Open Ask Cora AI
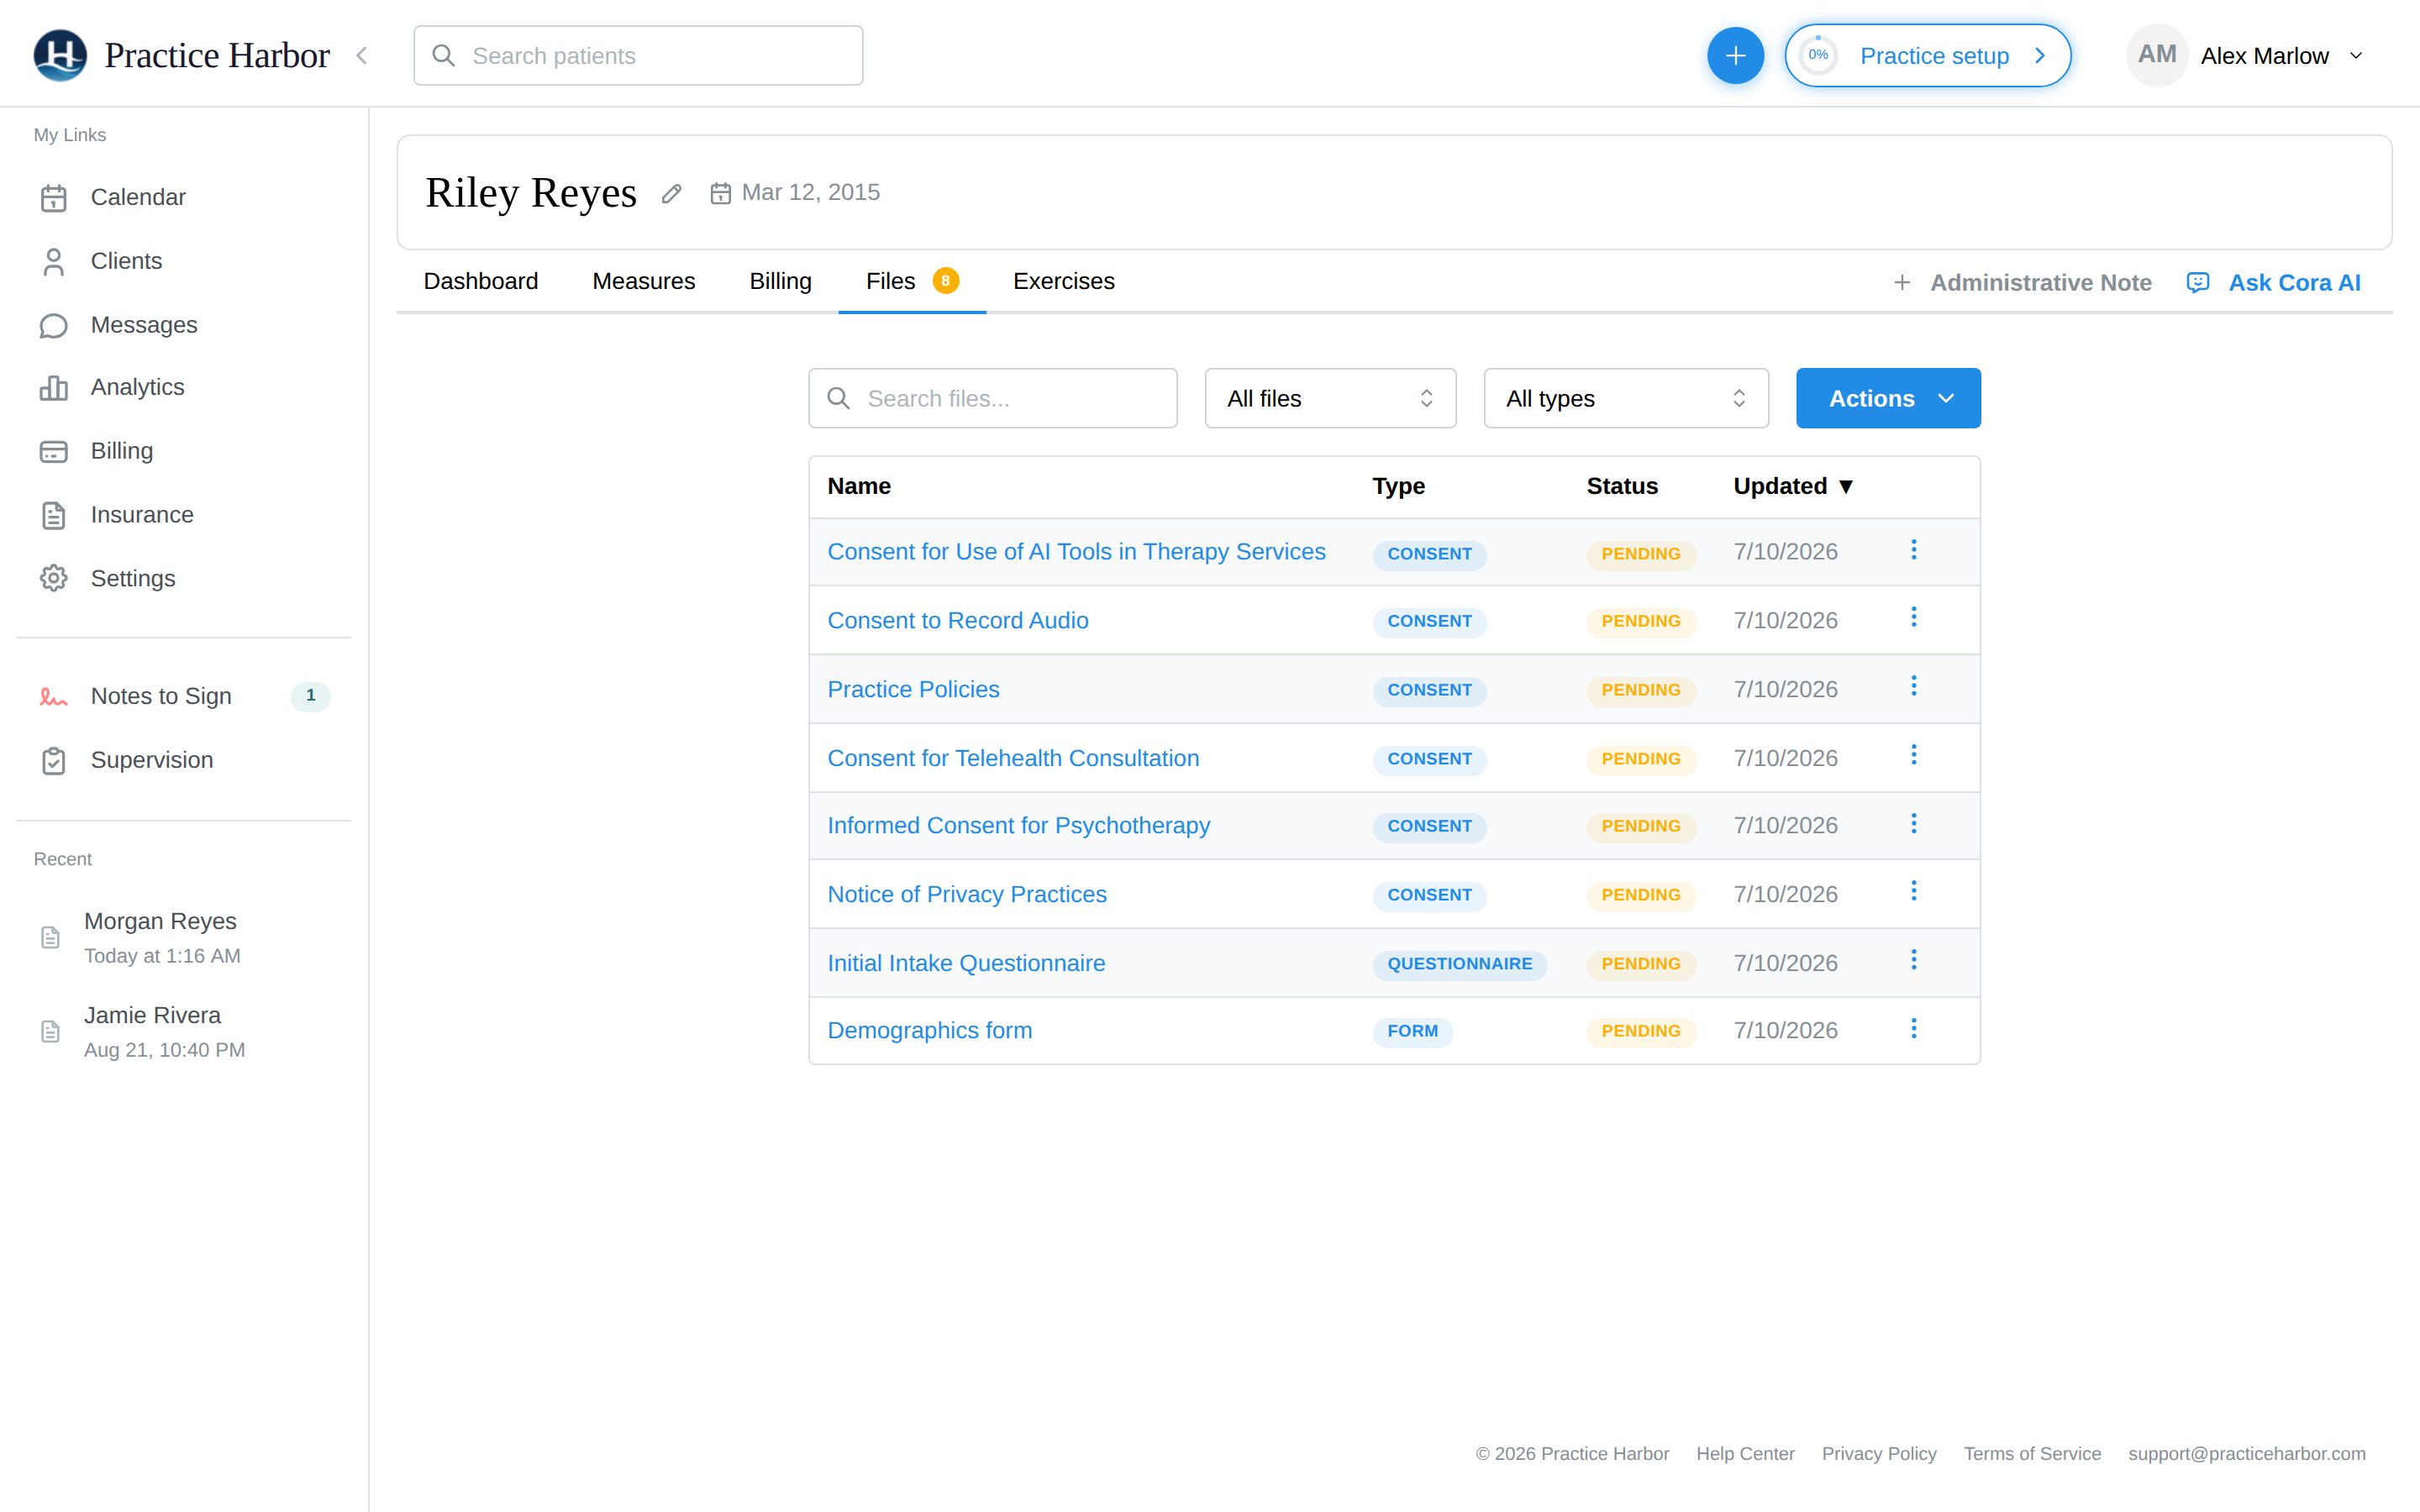Viewport: 2420px width, 1512px height. 2274,283
